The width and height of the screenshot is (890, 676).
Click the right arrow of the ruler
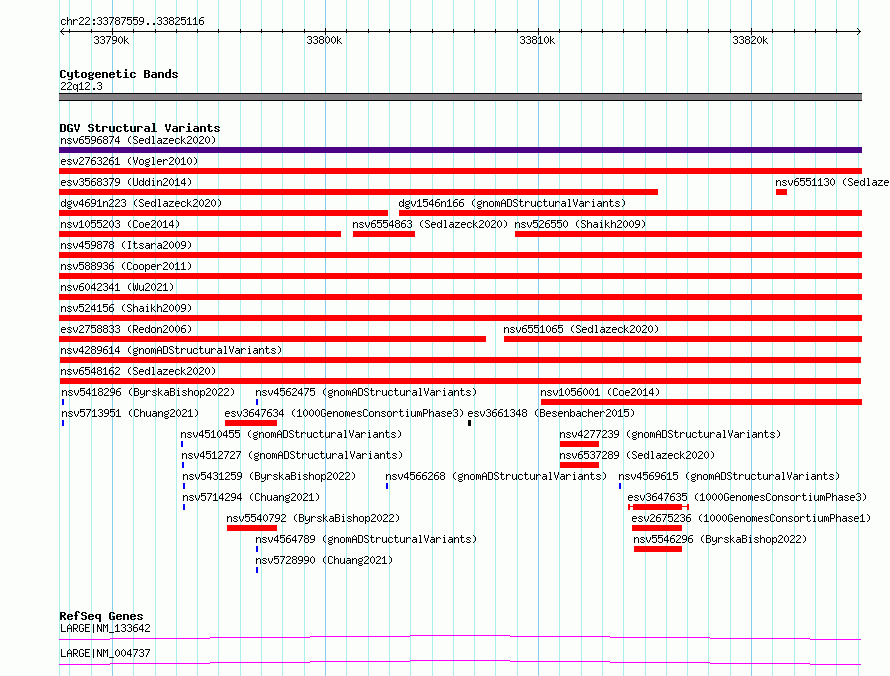point(859,32)
